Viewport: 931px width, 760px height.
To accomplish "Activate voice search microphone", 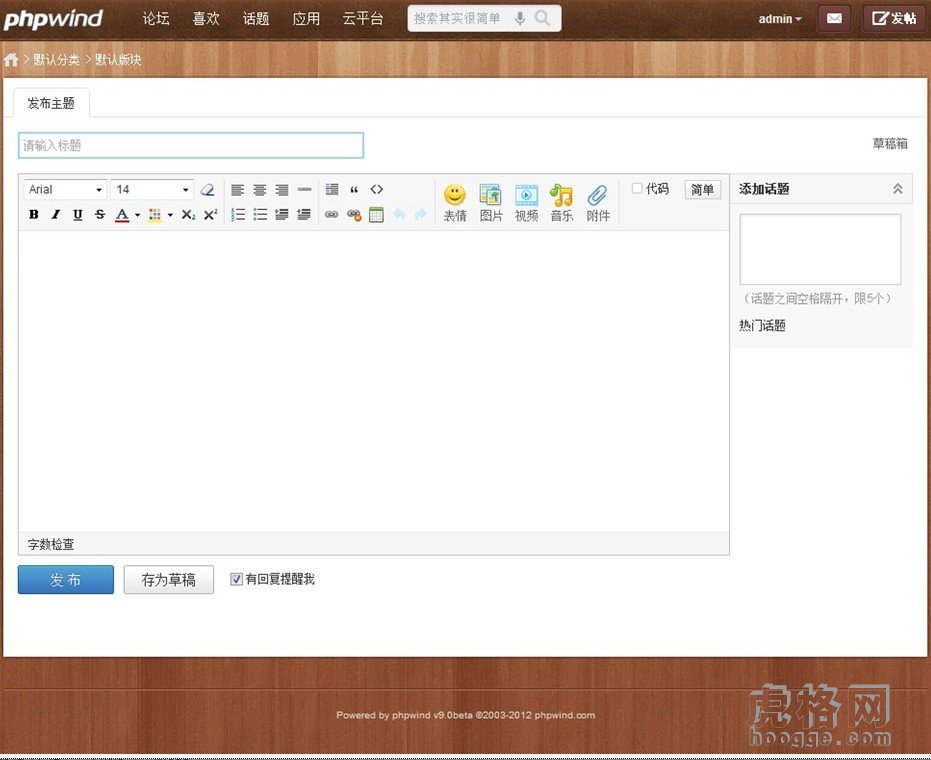I will point(520,18).
